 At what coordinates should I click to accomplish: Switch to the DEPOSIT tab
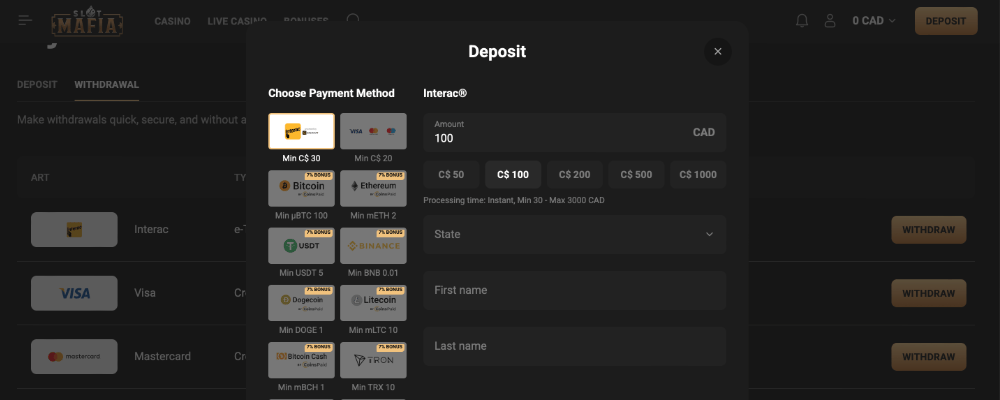[x=37, y=85]
